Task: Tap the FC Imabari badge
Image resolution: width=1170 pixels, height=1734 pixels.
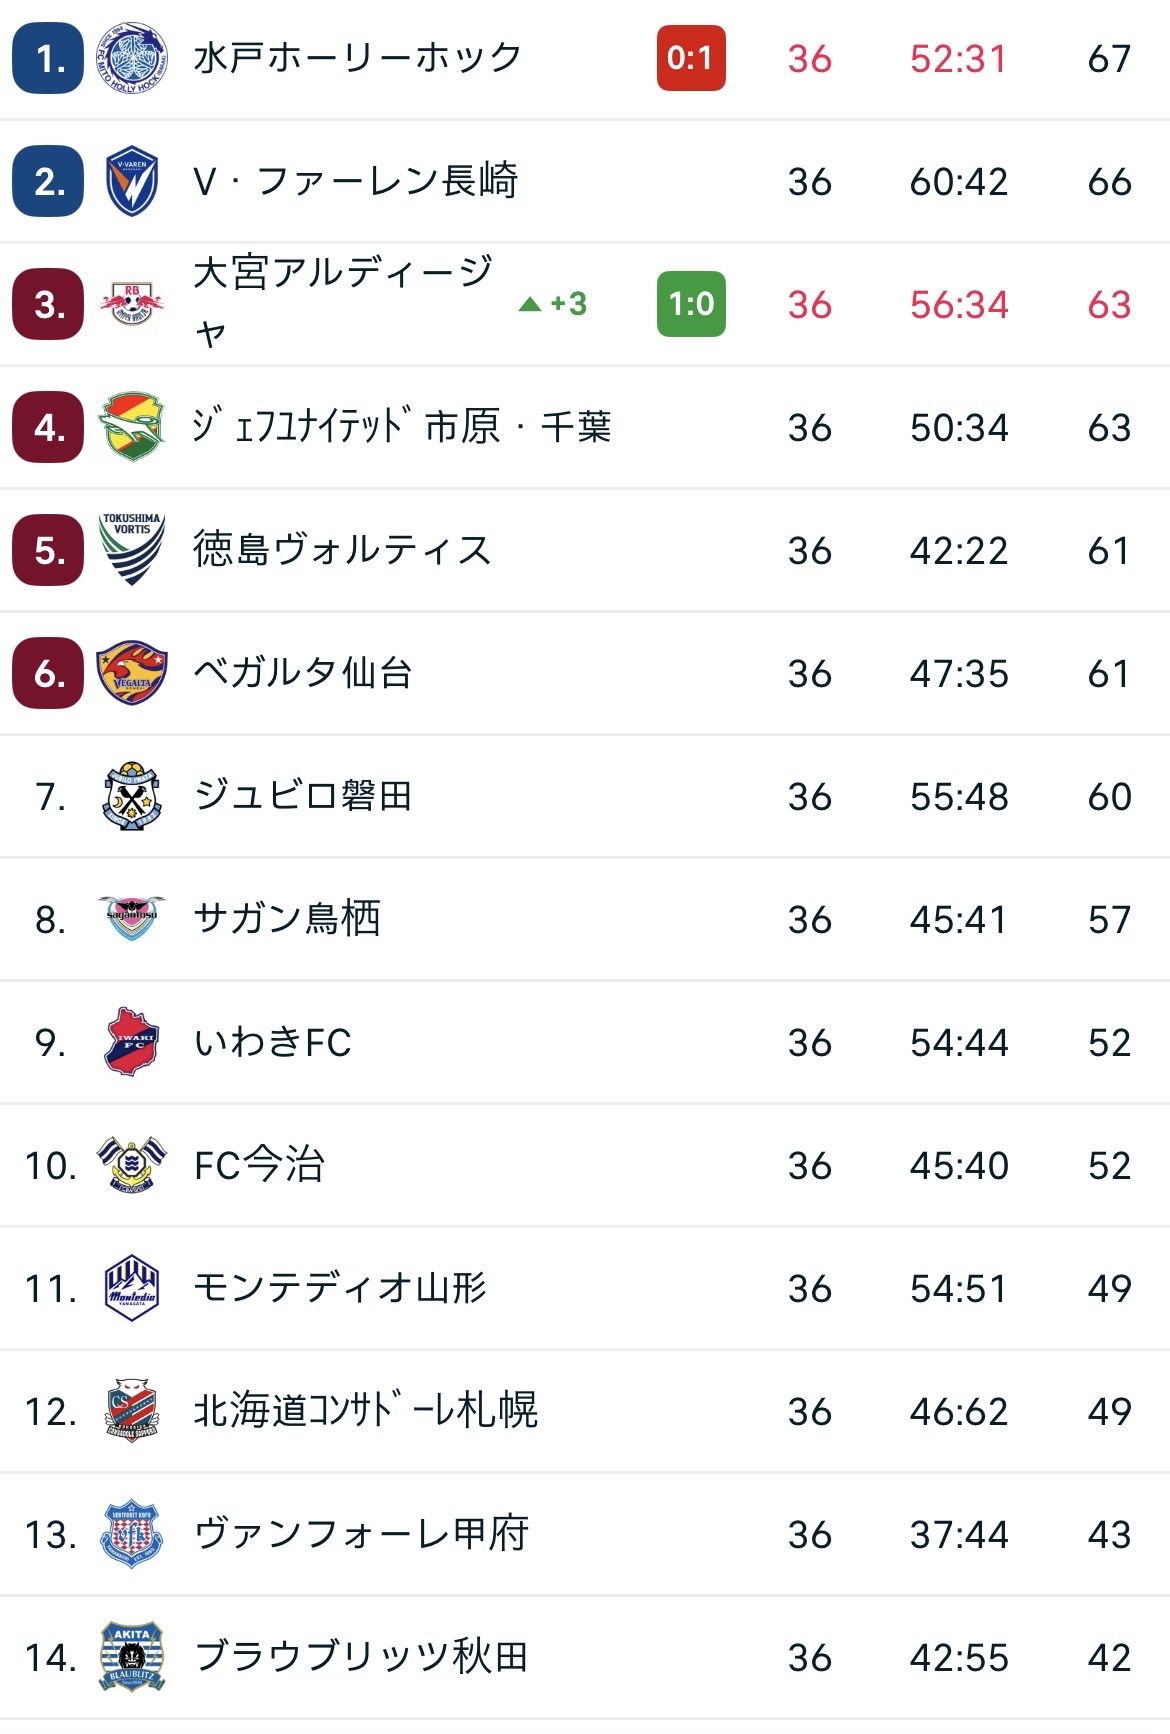Action: pos(132,1164)
